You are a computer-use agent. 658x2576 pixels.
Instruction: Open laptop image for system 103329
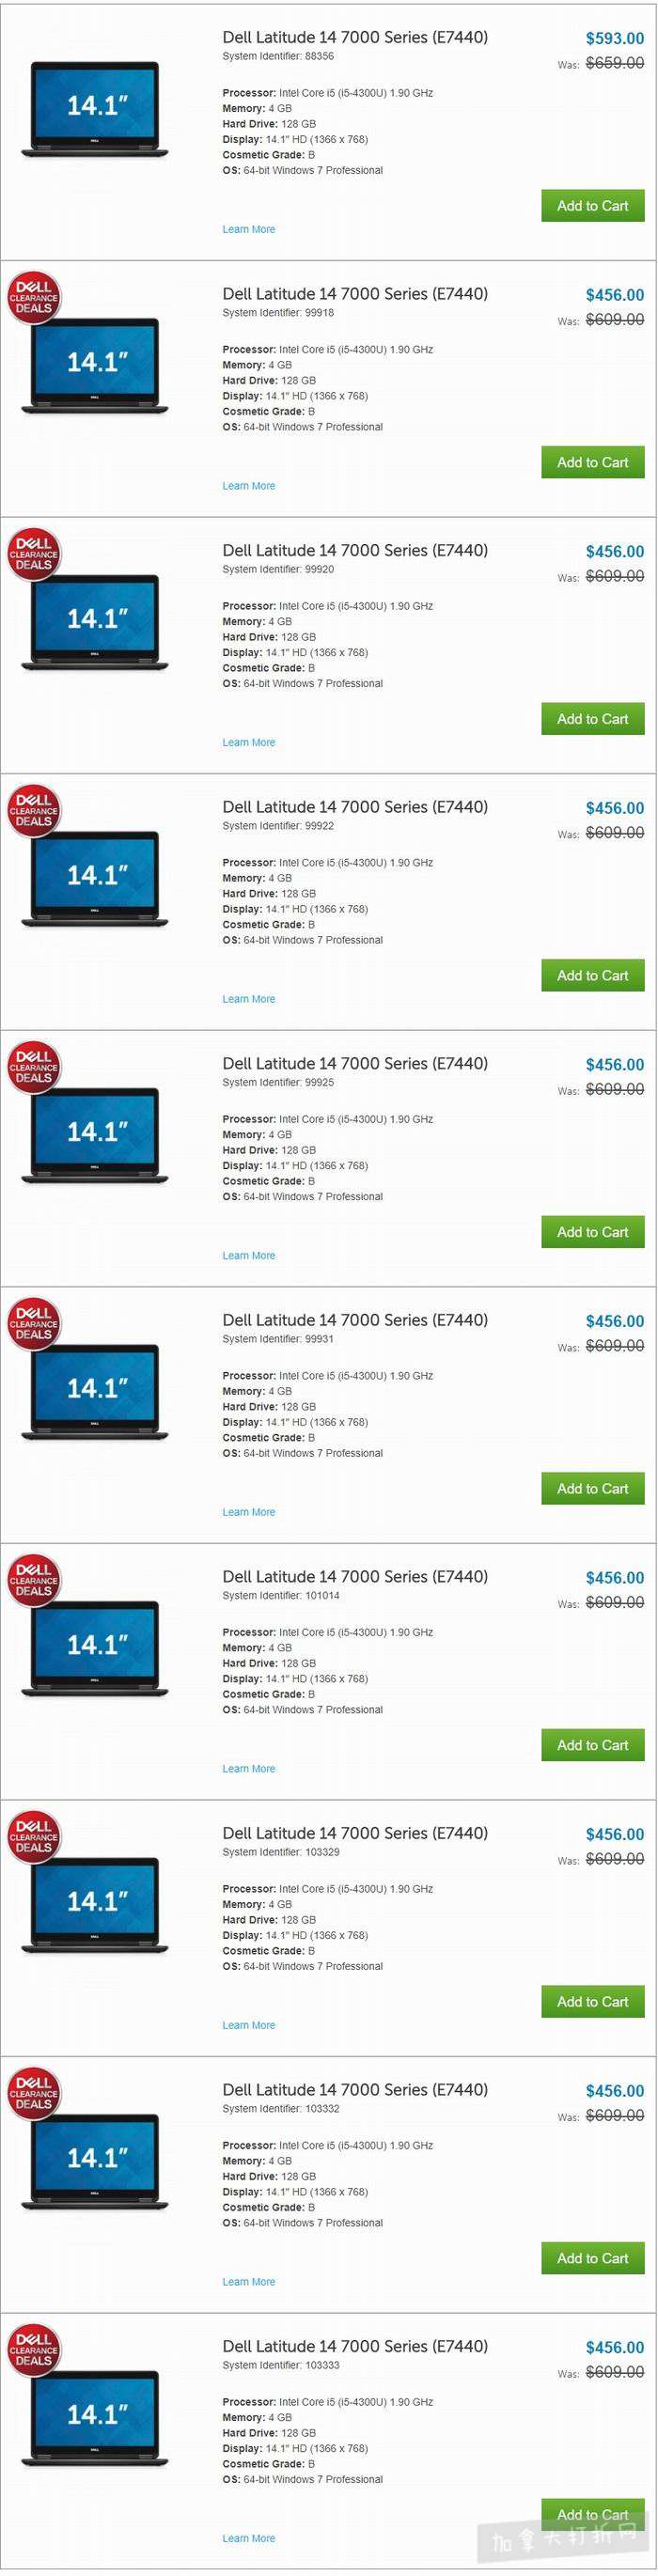(95, 1905)
